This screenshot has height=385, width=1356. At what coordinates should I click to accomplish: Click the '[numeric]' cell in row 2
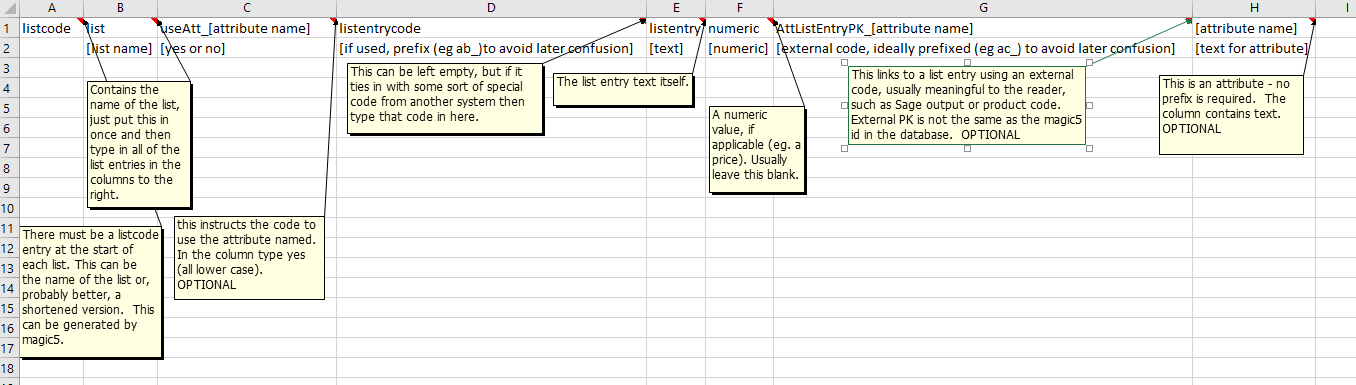tap(739, 48)
